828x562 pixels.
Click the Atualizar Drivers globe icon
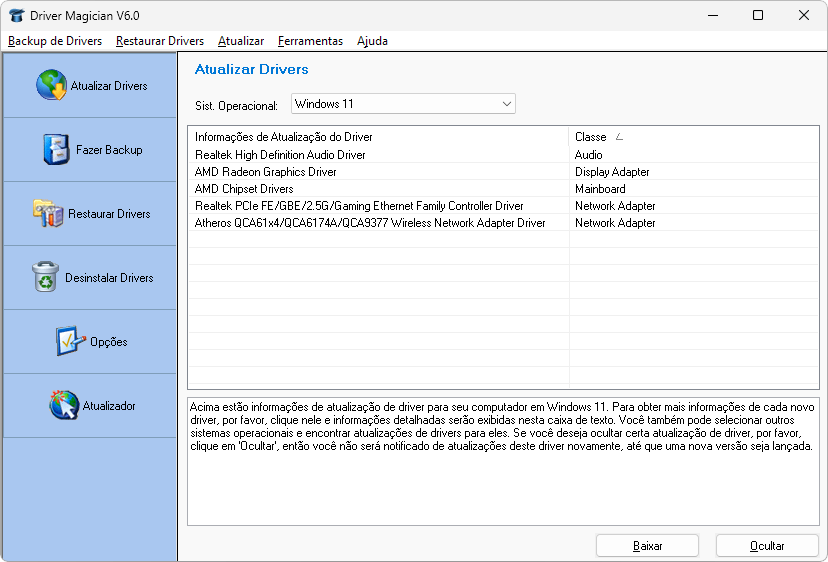point(51,86)
